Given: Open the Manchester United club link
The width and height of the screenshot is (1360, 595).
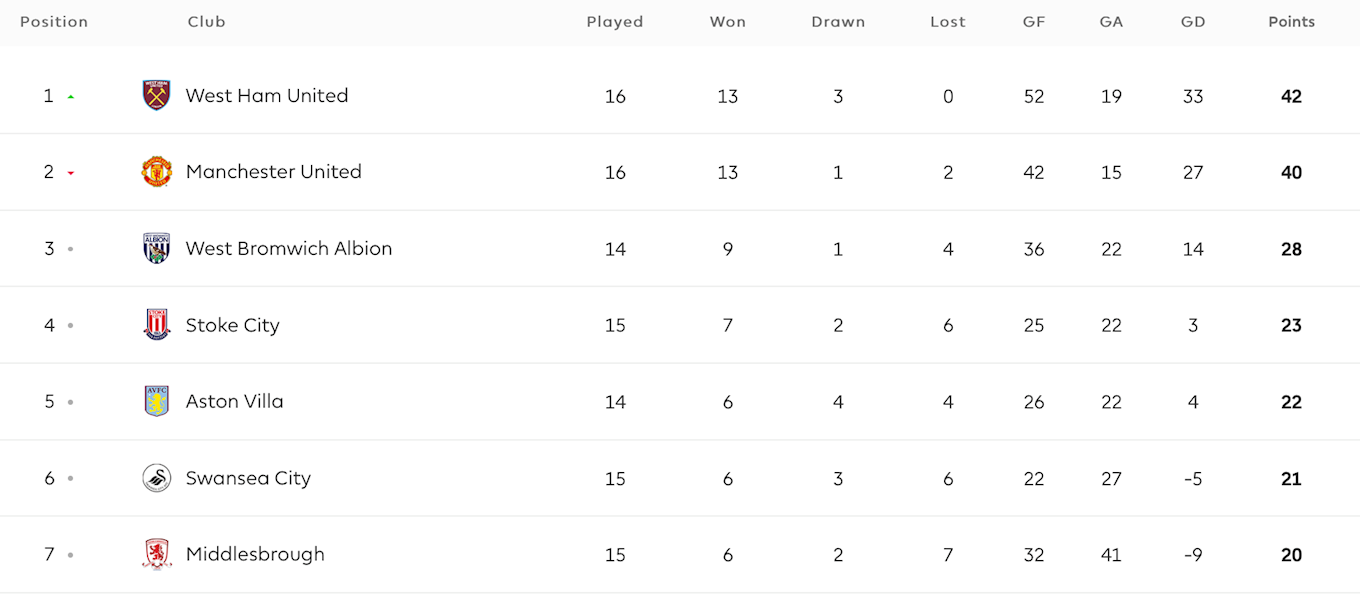Looking at the screenshot, I should point(274,172).
